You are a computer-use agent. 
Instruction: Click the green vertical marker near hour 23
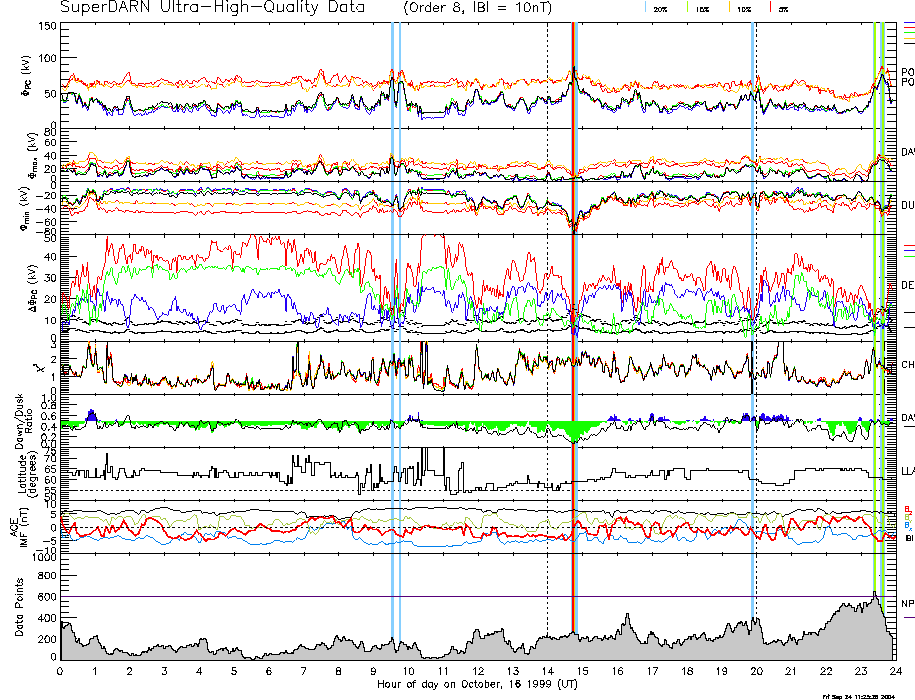pyautogui.click(x=874, y=300)
